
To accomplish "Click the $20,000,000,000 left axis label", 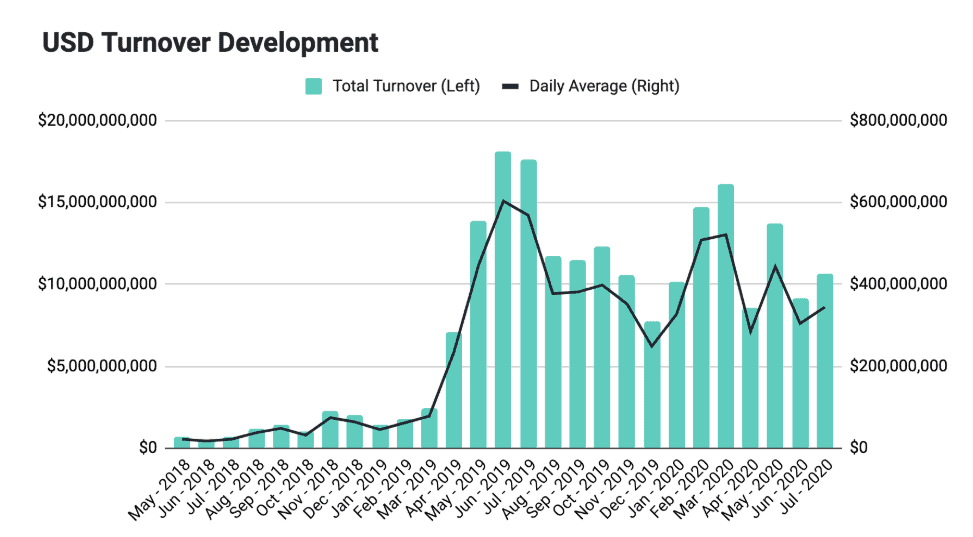I will tap(97, 121).
